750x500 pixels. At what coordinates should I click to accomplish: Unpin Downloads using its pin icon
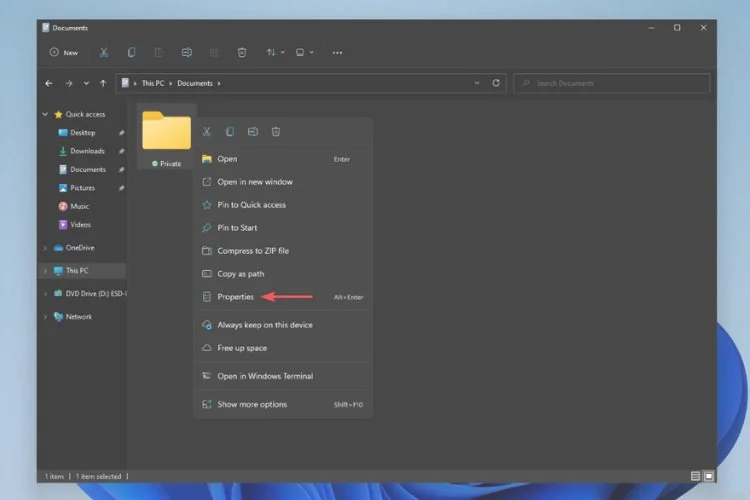(121, 151)
